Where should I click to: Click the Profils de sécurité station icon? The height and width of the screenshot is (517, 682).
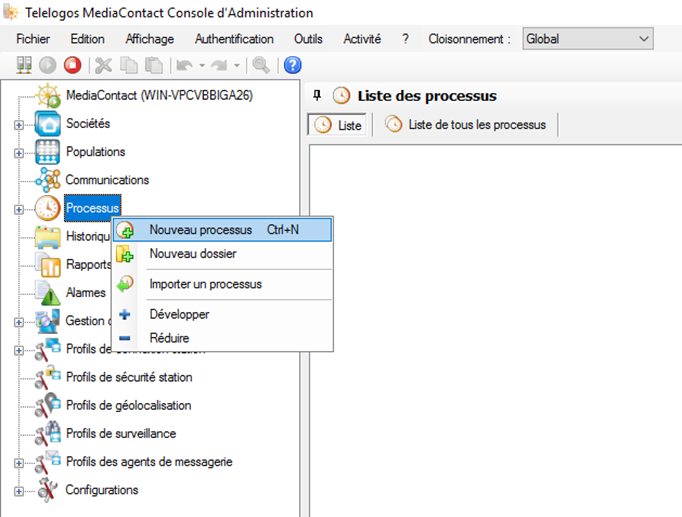tap(48, 377)
